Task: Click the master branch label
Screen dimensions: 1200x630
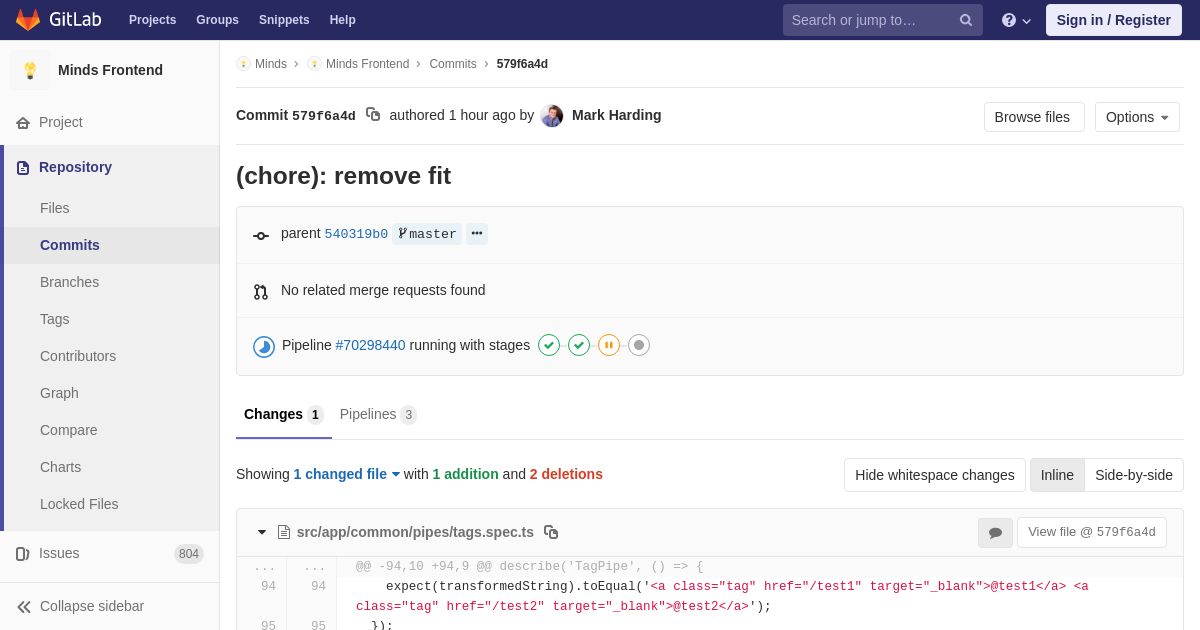Action: pyautogui.click(x=427, y=234)
